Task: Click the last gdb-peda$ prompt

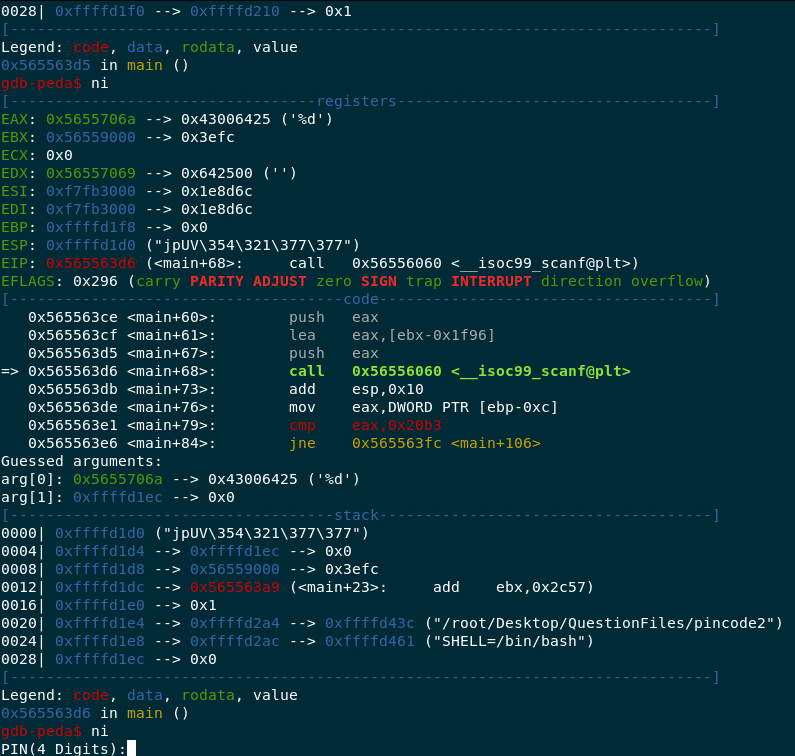Action: 41,731
